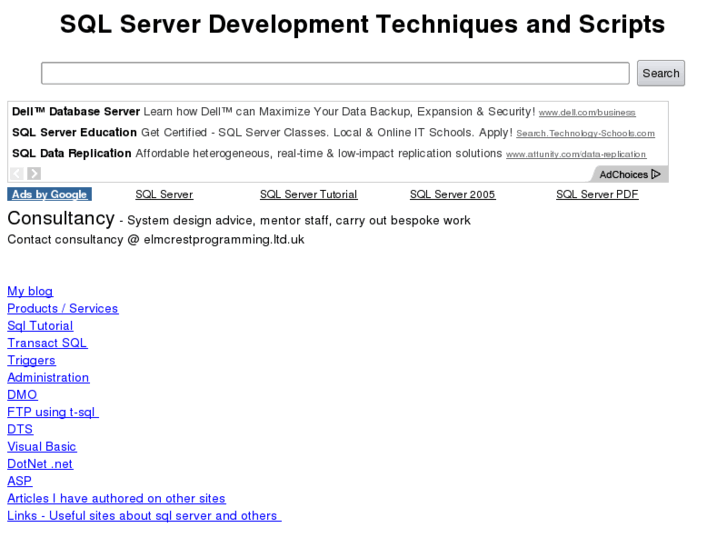This screenshot has height=545, width=727.
Task: Click the previous ad arrow icon
Action: click(x=17, y=173)
